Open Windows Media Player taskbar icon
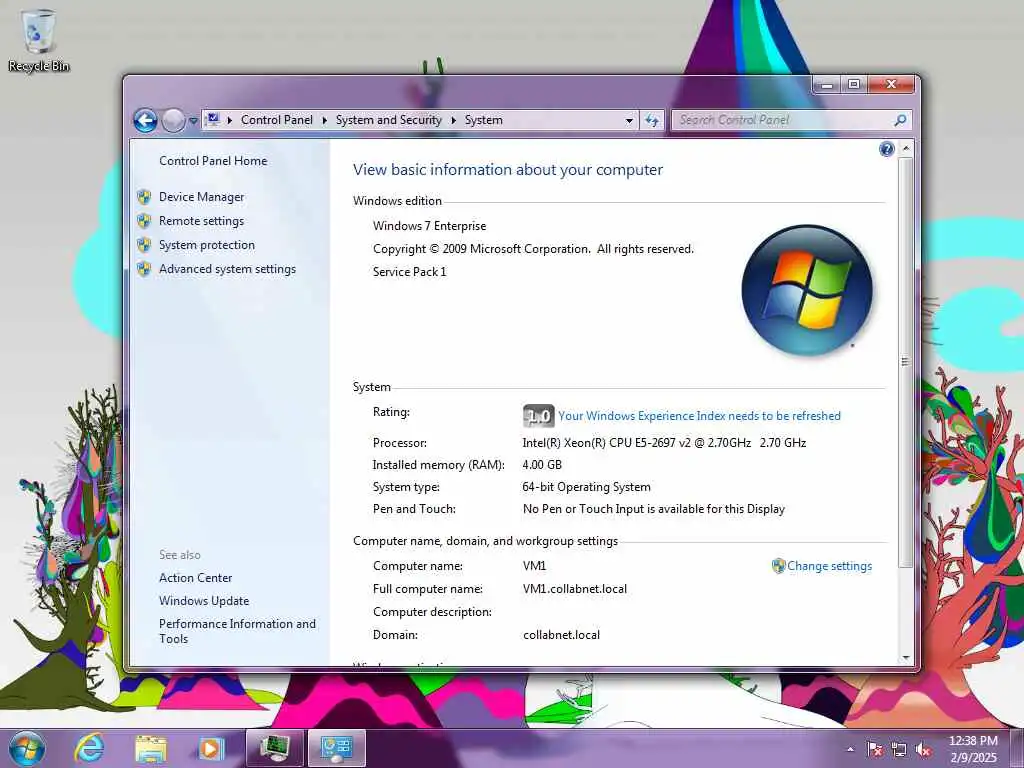Screen dimensions: 1024x768 [x=211, y=748]
